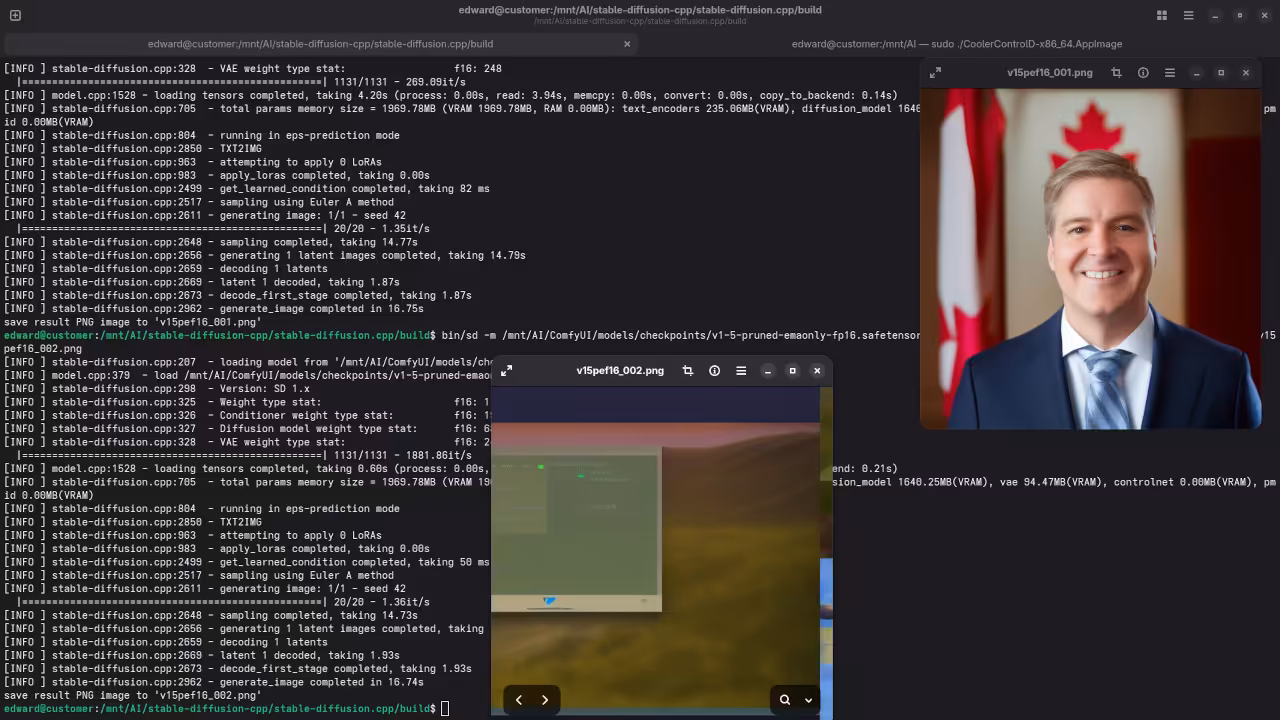1280x720 pixels.
Task: Select the stable-diffusion.cpp build terminal tab
Action: 320,43
